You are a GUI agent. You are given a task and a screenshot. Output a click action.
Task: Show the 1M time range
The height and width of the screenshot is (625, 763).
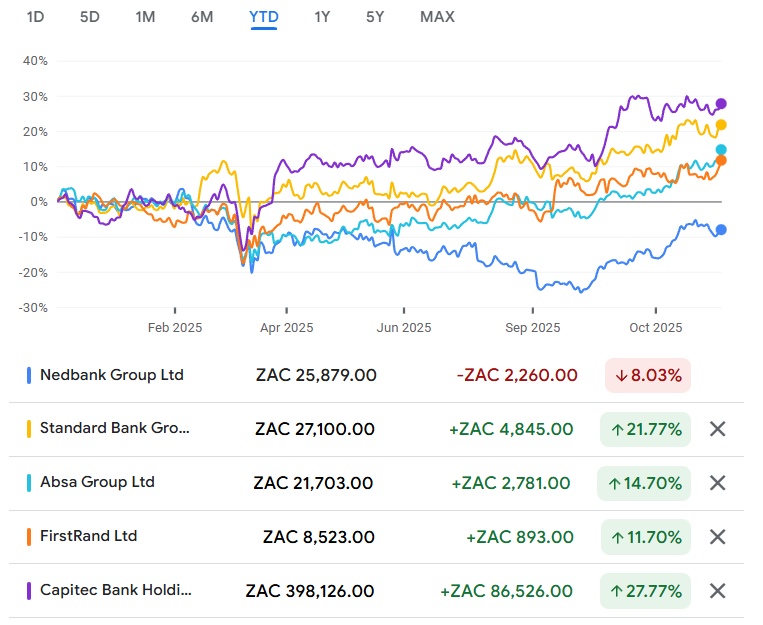coord(145,17)
